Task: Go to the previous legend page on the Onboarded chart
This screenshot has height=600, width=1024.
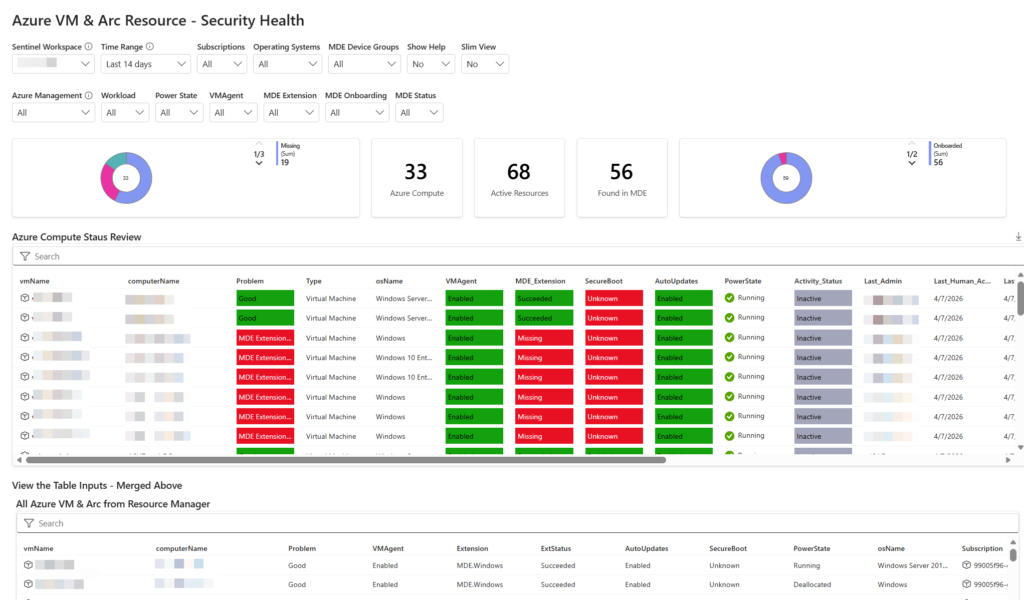Action: (x=911, y=144)
